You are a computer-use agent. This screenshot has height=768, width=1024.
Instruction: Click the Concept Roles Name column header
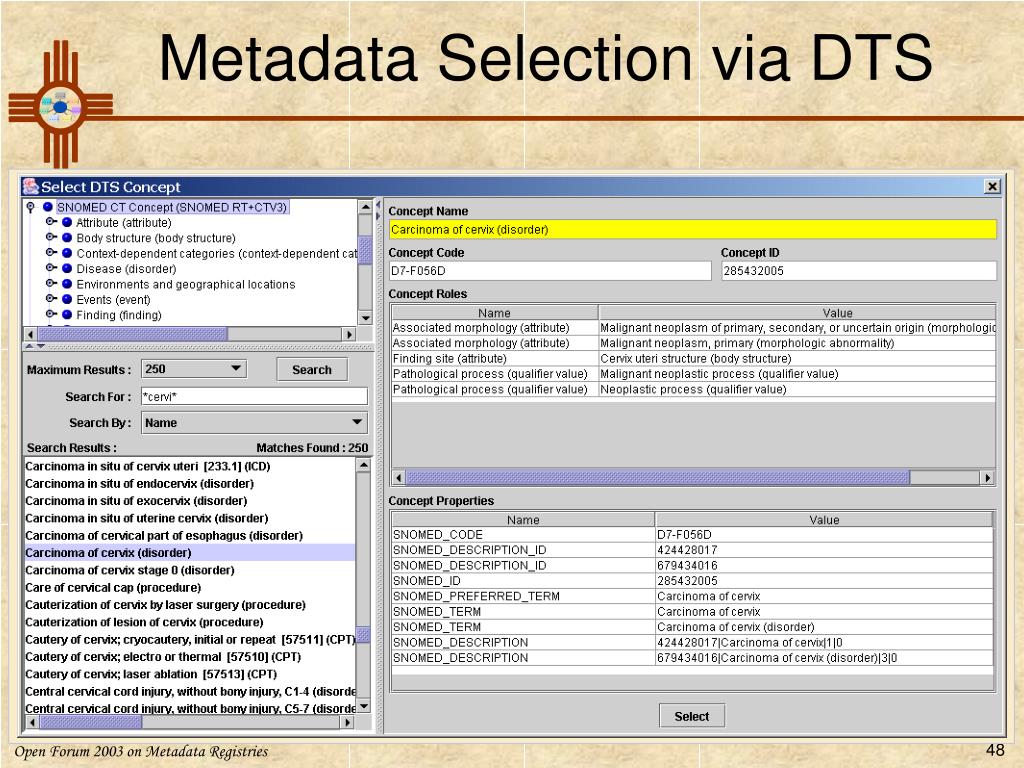(494, 313)
